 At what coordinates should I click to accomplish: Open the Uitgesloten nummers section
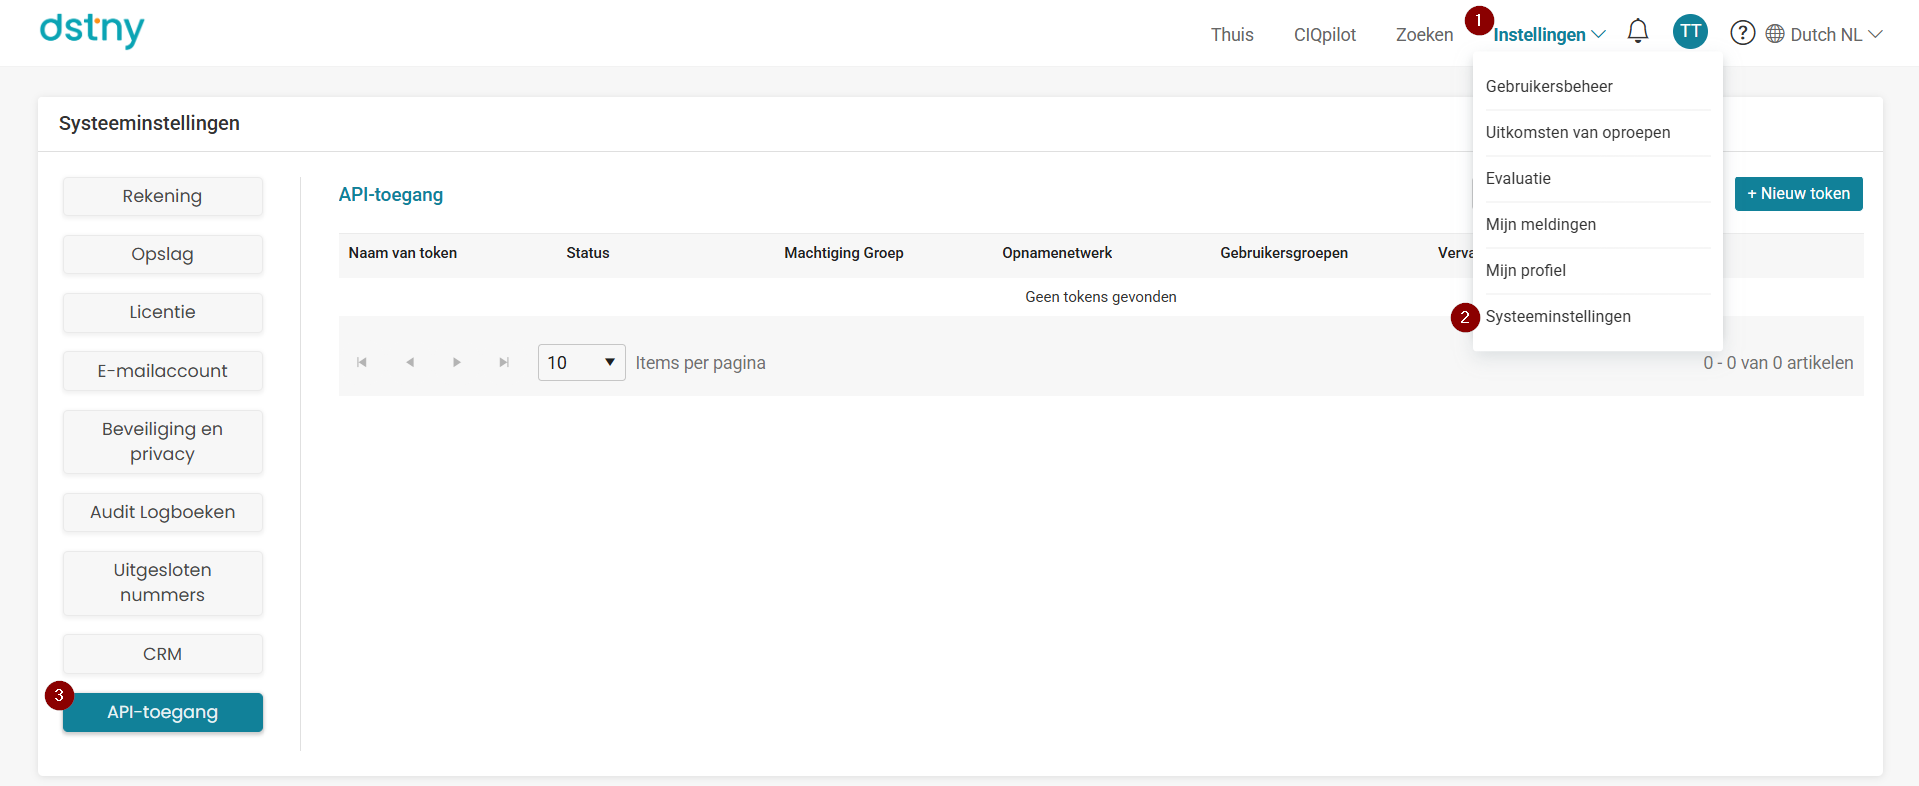163,582
